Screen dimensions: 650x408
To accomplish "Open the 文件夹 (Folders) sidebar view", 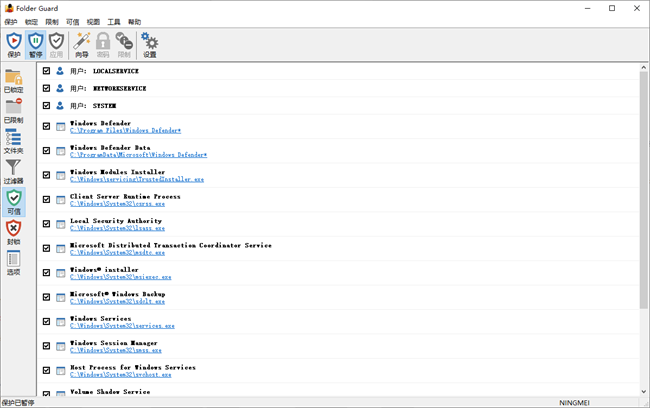I will click(x=13, y=141).
